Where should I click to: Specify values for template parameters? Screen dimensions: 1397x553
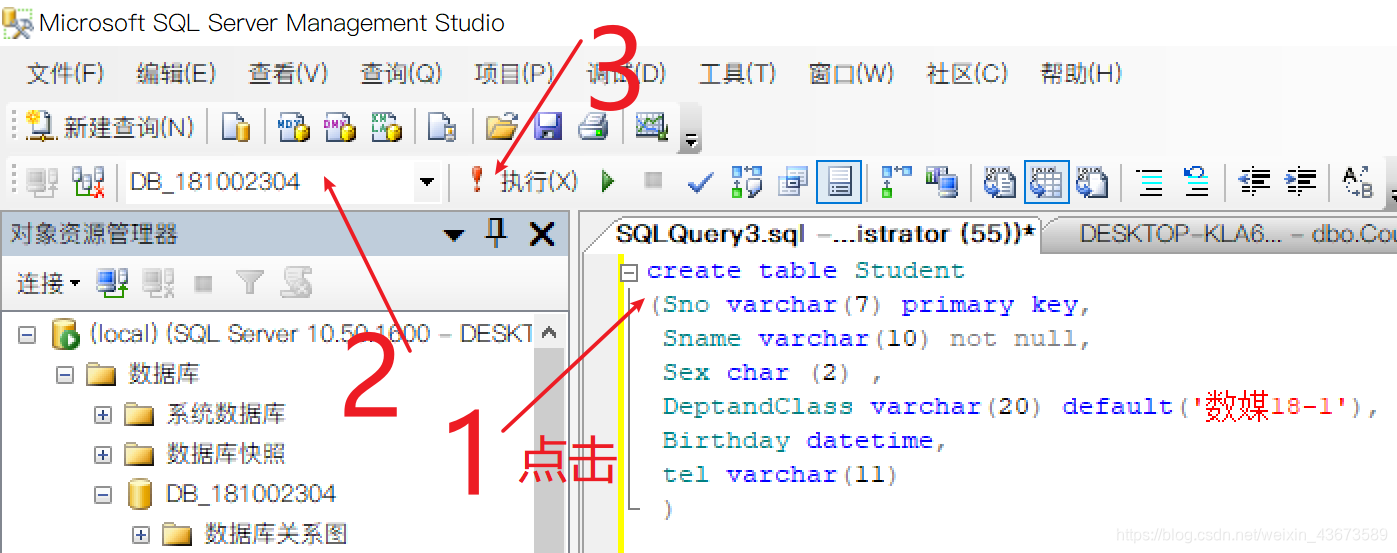point(1358,182)
